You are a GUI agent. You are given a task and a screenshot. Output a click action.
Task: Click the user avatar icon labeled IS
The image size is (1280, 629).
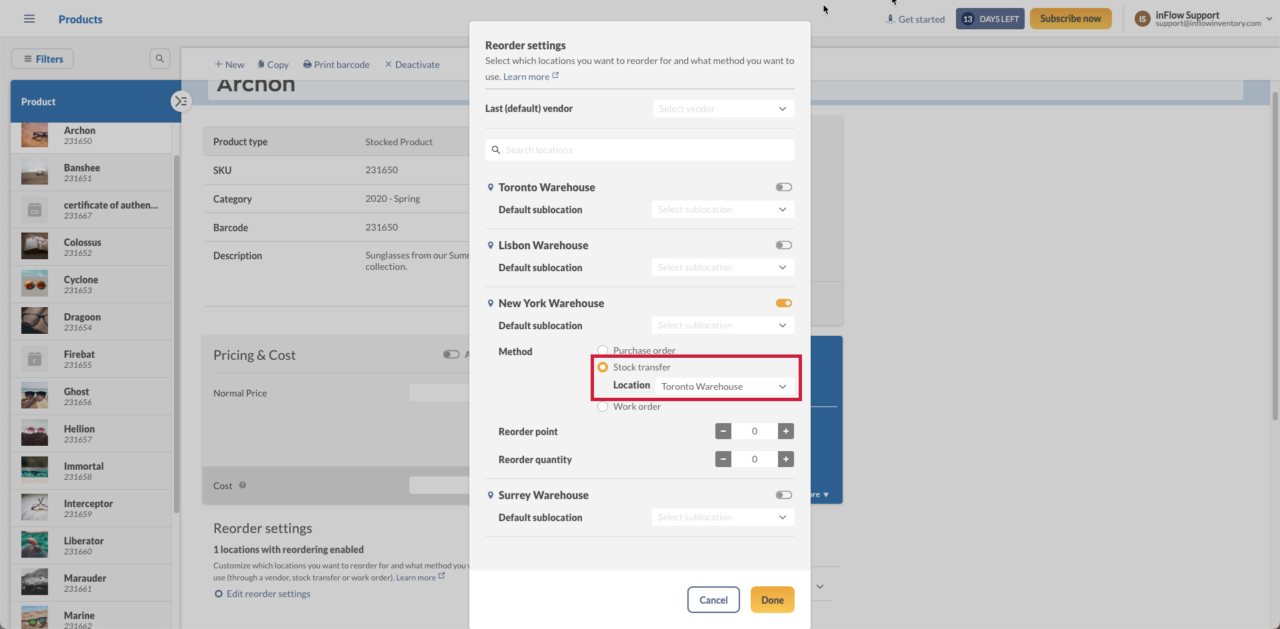point(1142,19)
